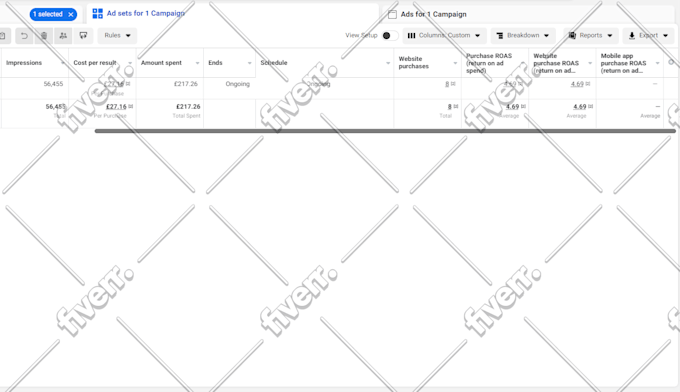The image size is (680, 392).
Task: Click the Ads tab page icon
Action: tap(392, 14)
